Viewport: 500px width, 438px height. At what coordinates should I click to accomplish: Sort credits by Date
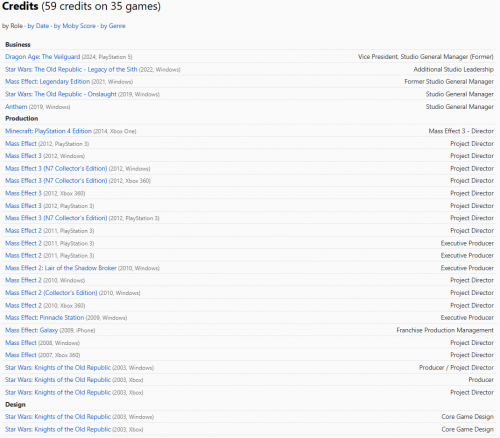(38, 26)
